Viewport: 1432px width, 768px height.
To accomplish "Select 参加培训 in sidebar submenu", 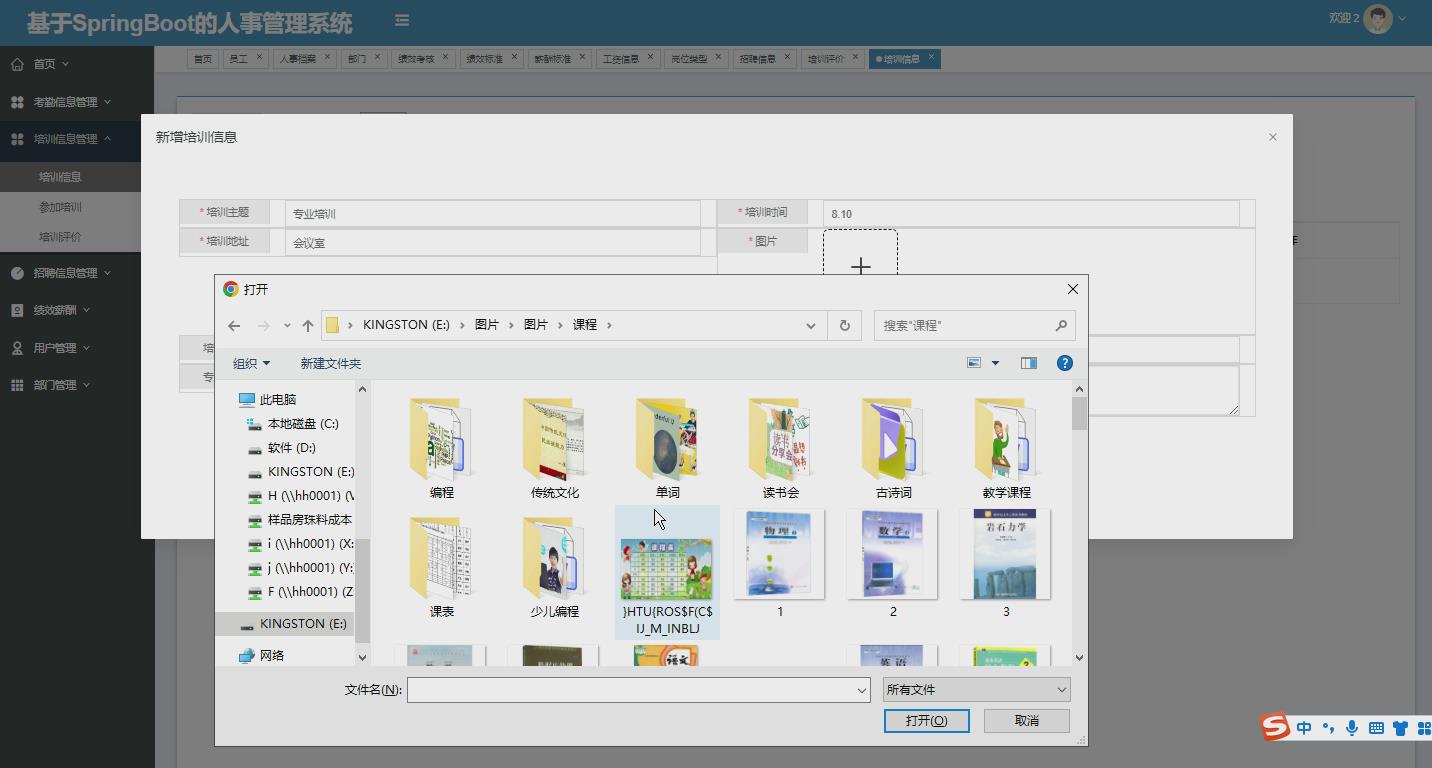I will click(60, 207).
